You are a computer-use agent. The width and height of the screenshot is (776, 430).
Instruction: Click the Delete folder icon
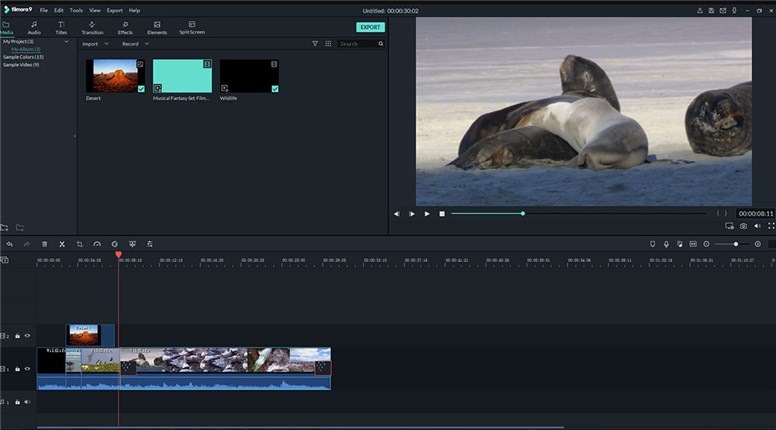pos(20,228)
